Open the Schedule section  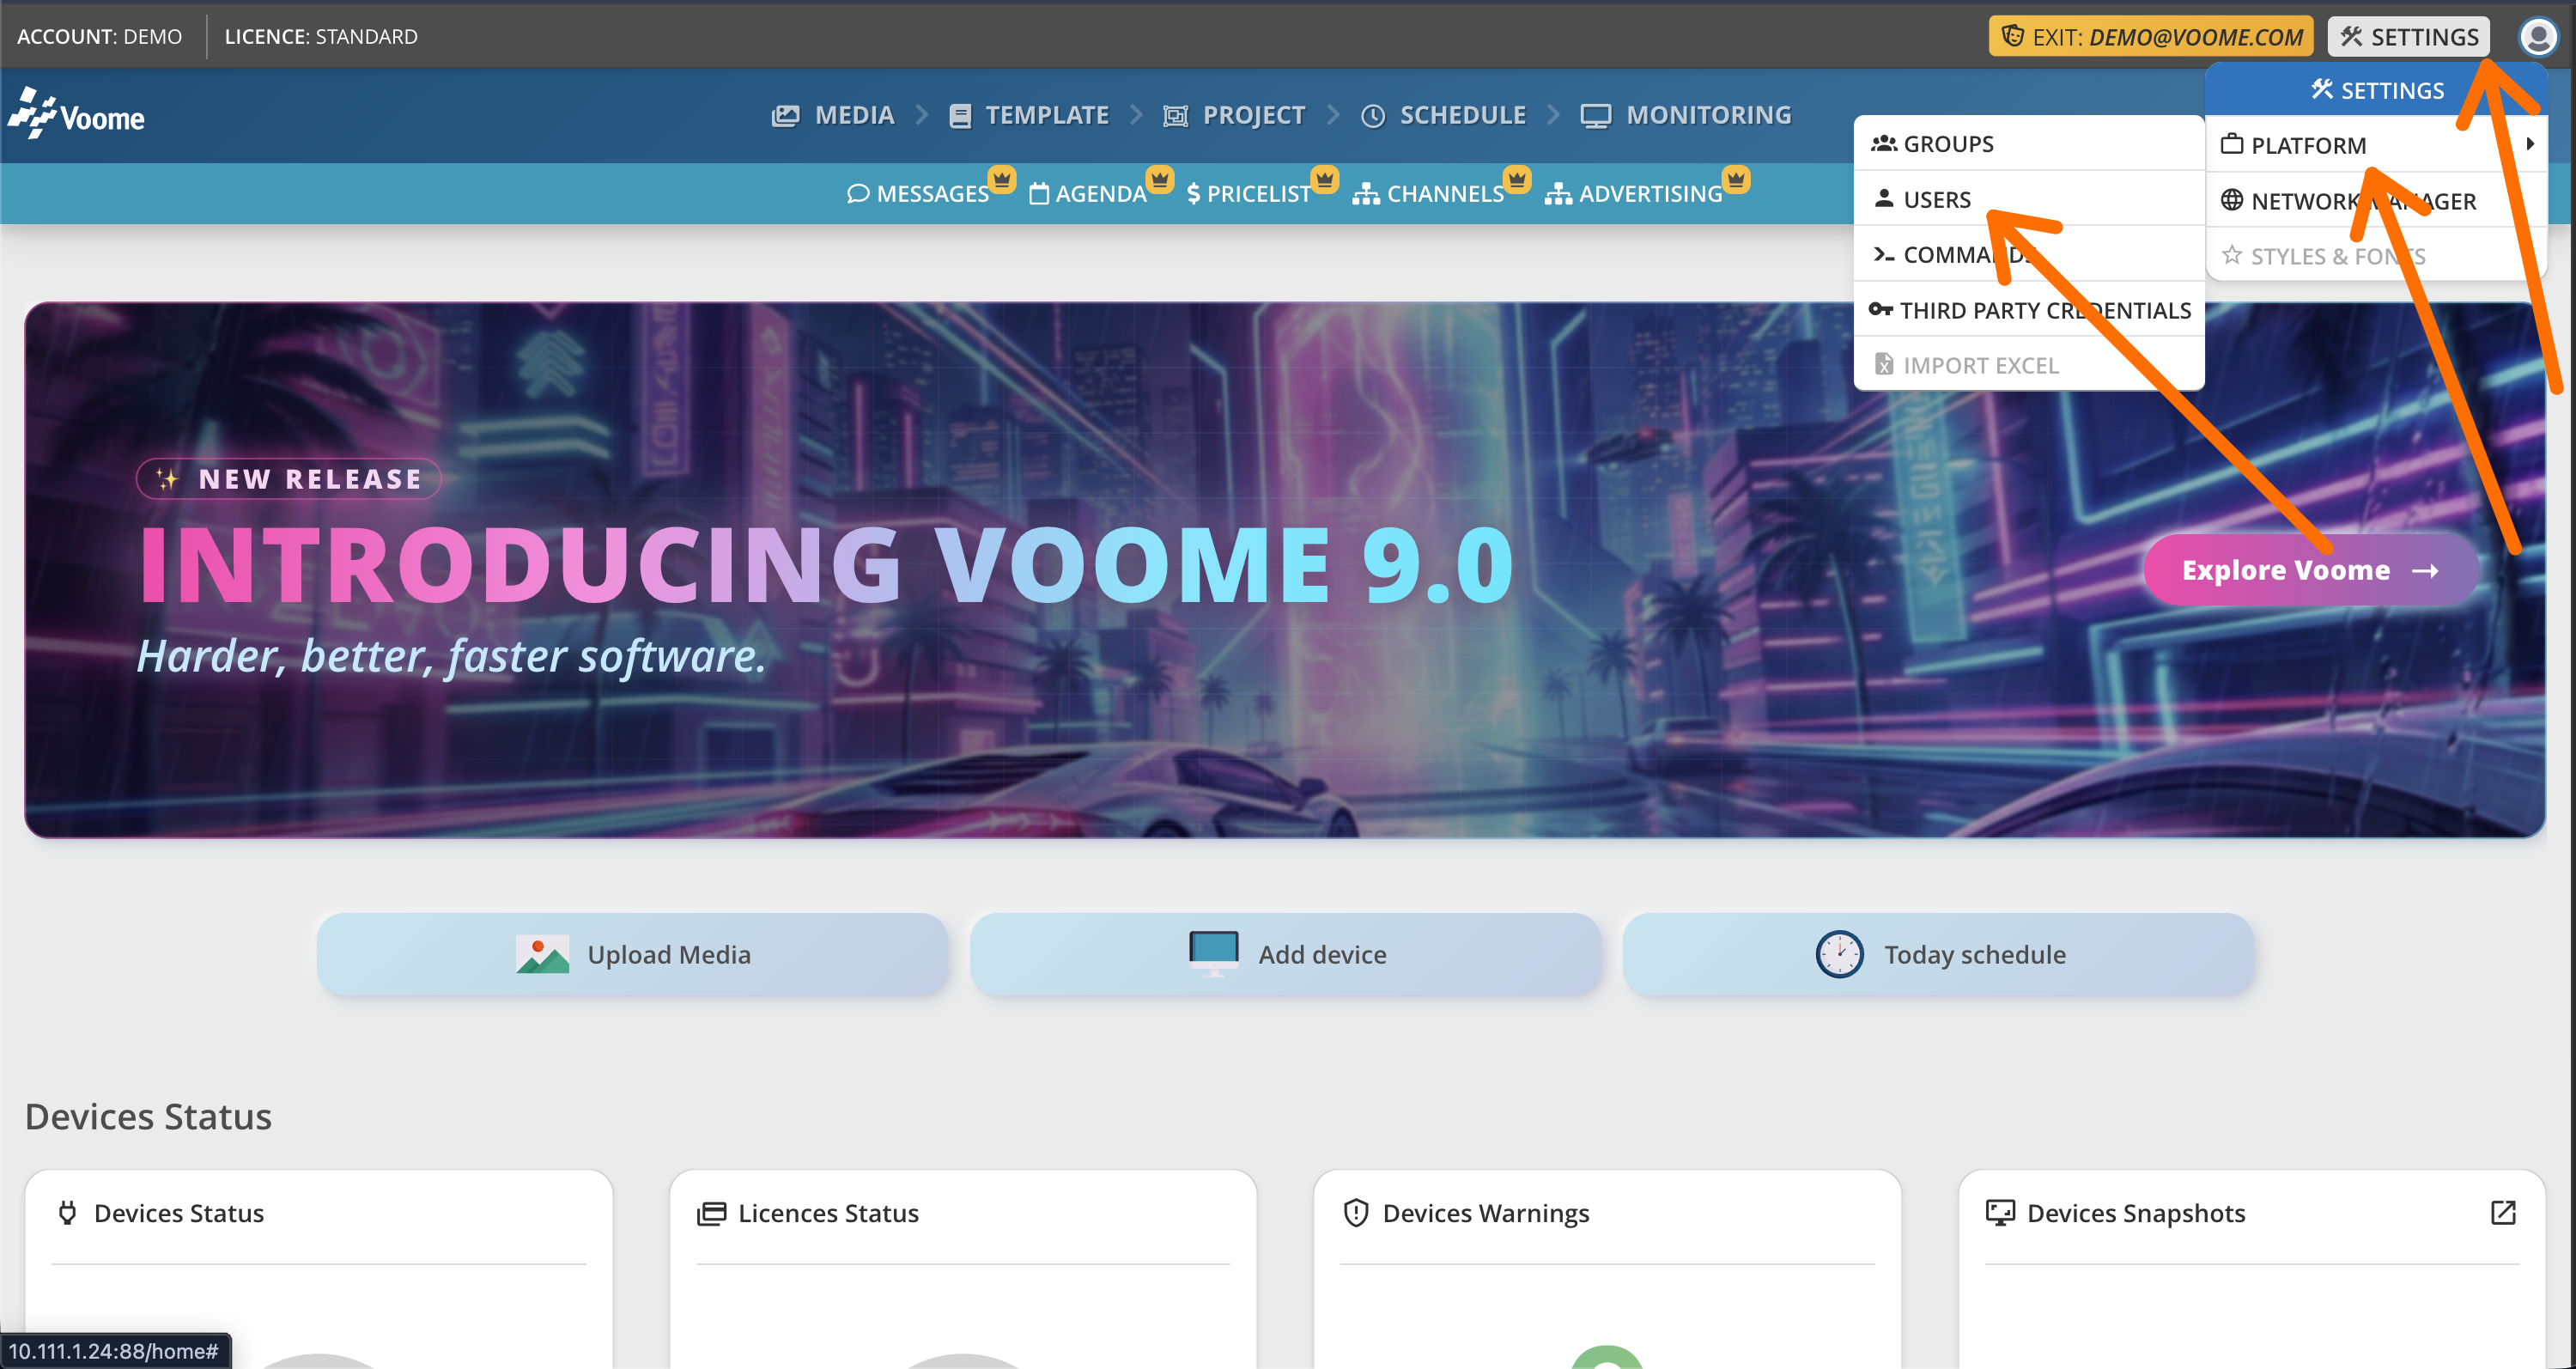[1443, 116]
